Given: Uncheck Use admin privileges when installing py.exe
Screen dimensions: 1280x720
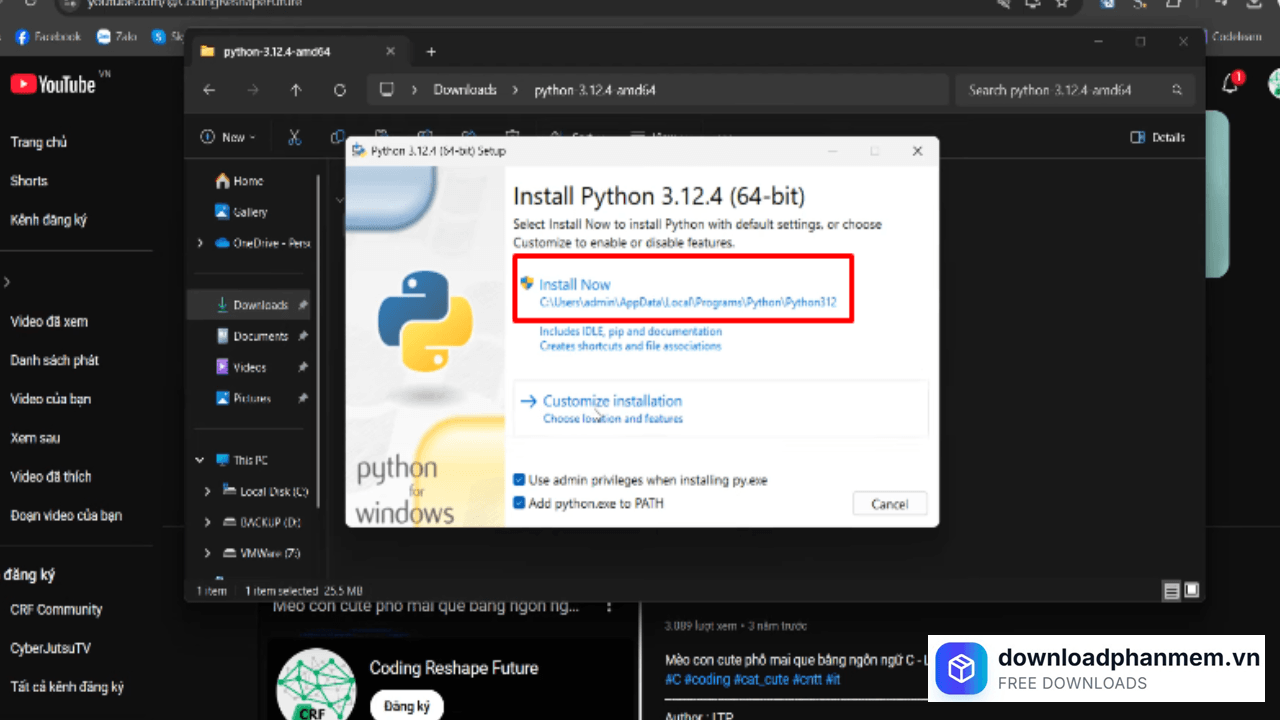Looking at the screenshot, I should [x=519, y=480].
